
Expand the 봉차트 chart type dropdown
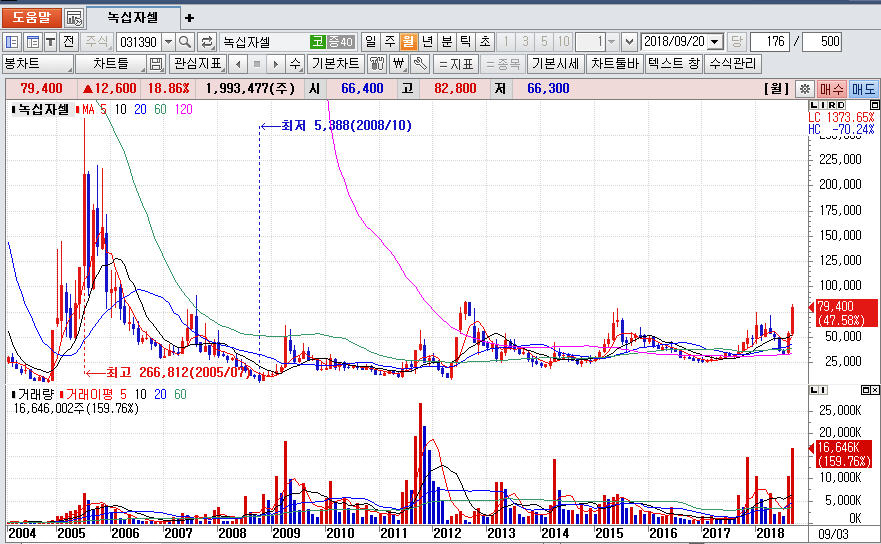pyautogui.click(x=37, y=64)
